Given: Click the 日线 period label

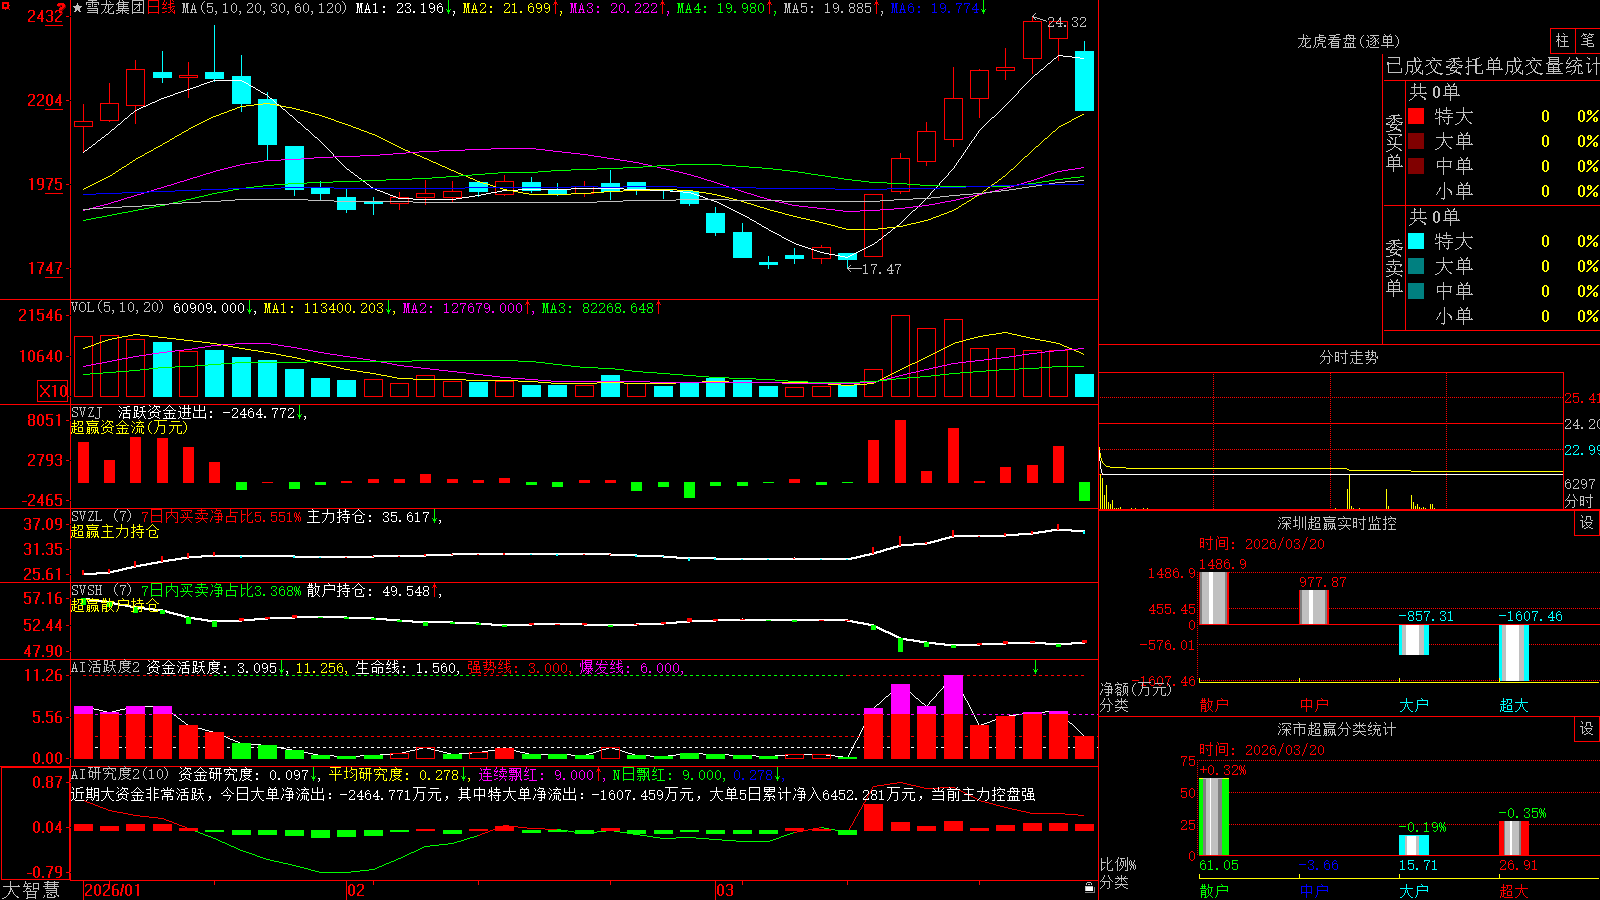Looking at the screenshot, I should [x=161, y=8].
